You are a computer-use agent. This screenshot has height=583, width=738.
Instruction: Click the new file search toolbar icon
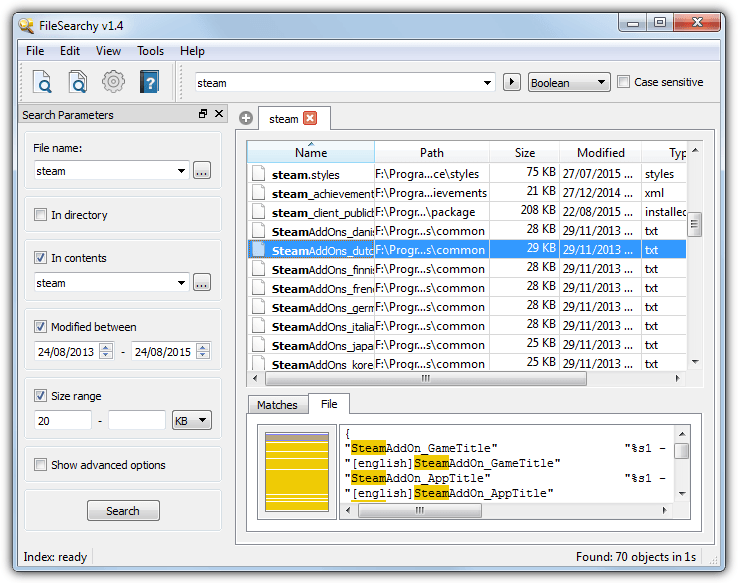pos(42,81)
